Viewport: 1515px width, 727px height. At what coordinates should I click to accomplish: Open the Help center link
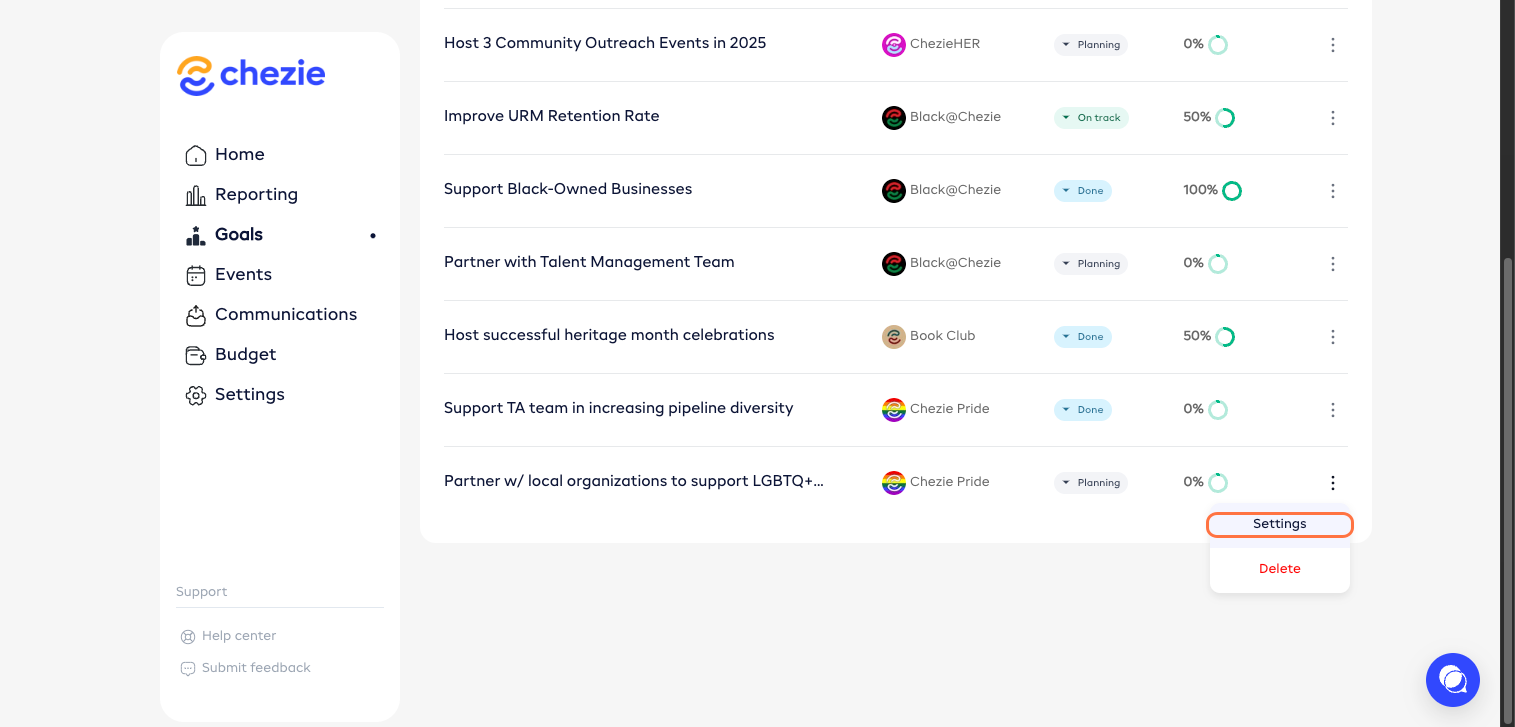click(238, 636)
